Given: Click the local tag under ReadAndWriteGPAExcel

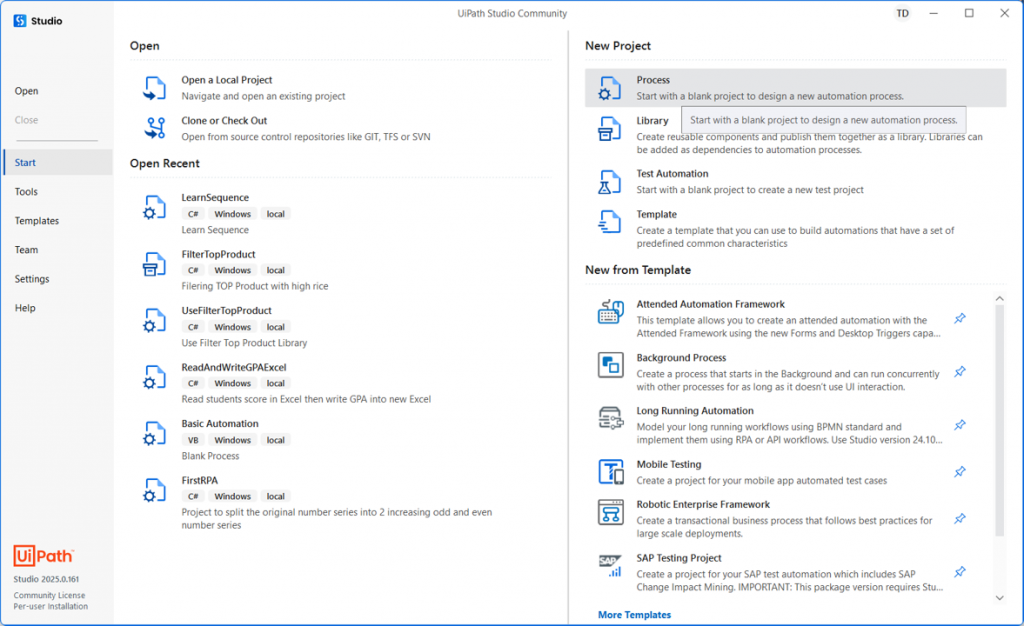Looking at the screenshot, I should pos(276,384).
